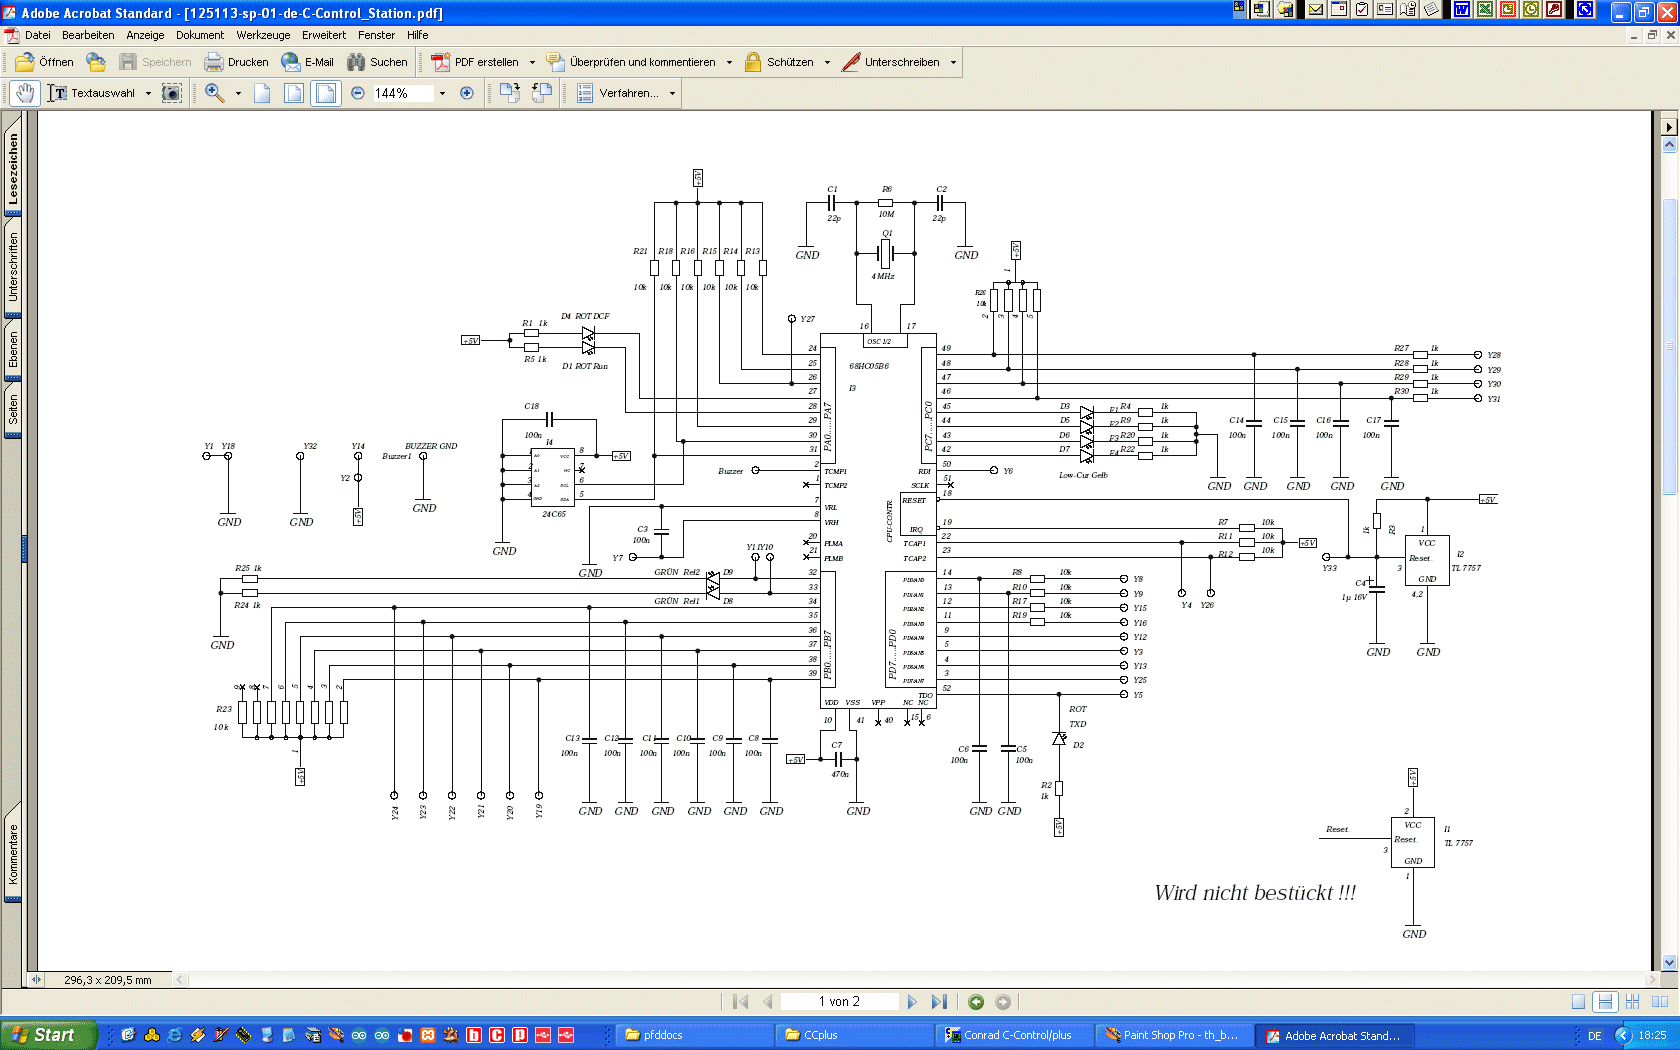Viewport: 1680px width, 1050px height.
Task: Click the Verfahren... button
Action: click(617, 93)
